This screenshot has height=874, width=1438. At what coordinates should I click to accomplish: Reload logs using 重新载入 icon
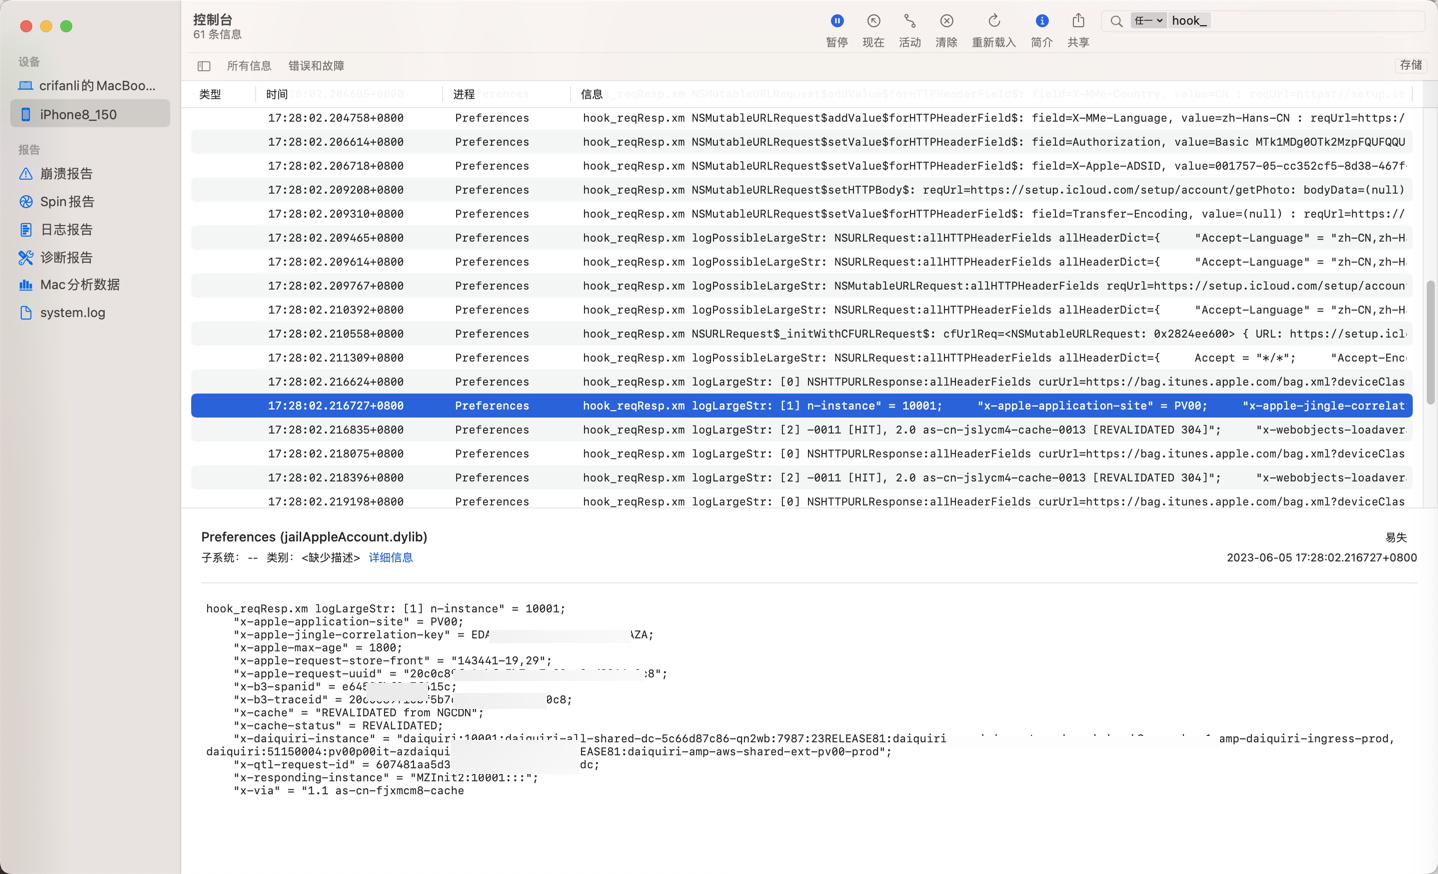994,21
